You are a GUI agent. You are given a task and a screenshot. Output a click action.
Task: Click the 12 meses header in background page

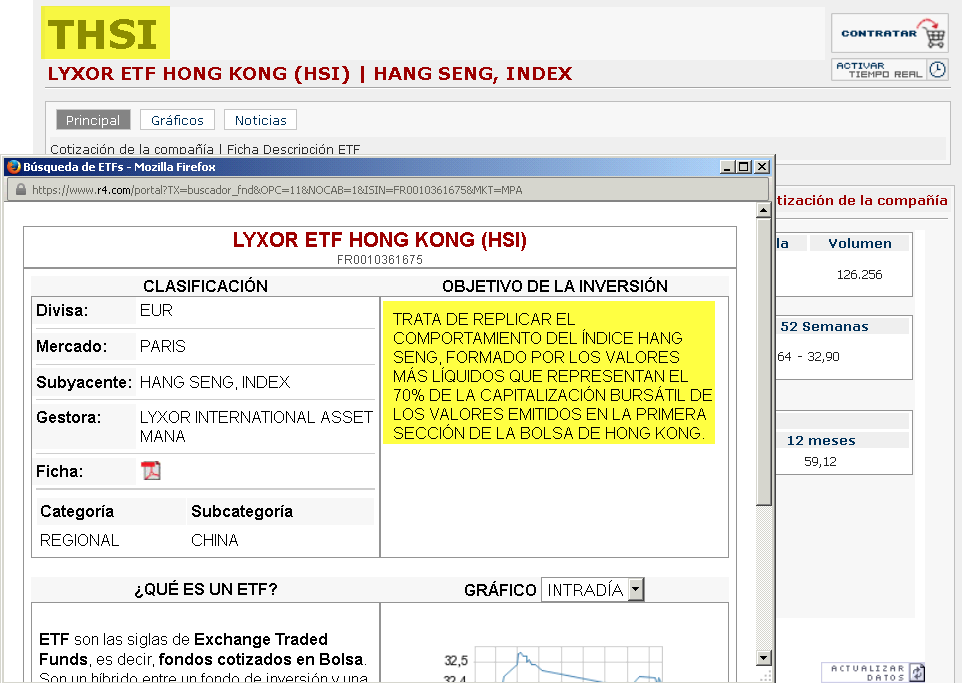821,441
